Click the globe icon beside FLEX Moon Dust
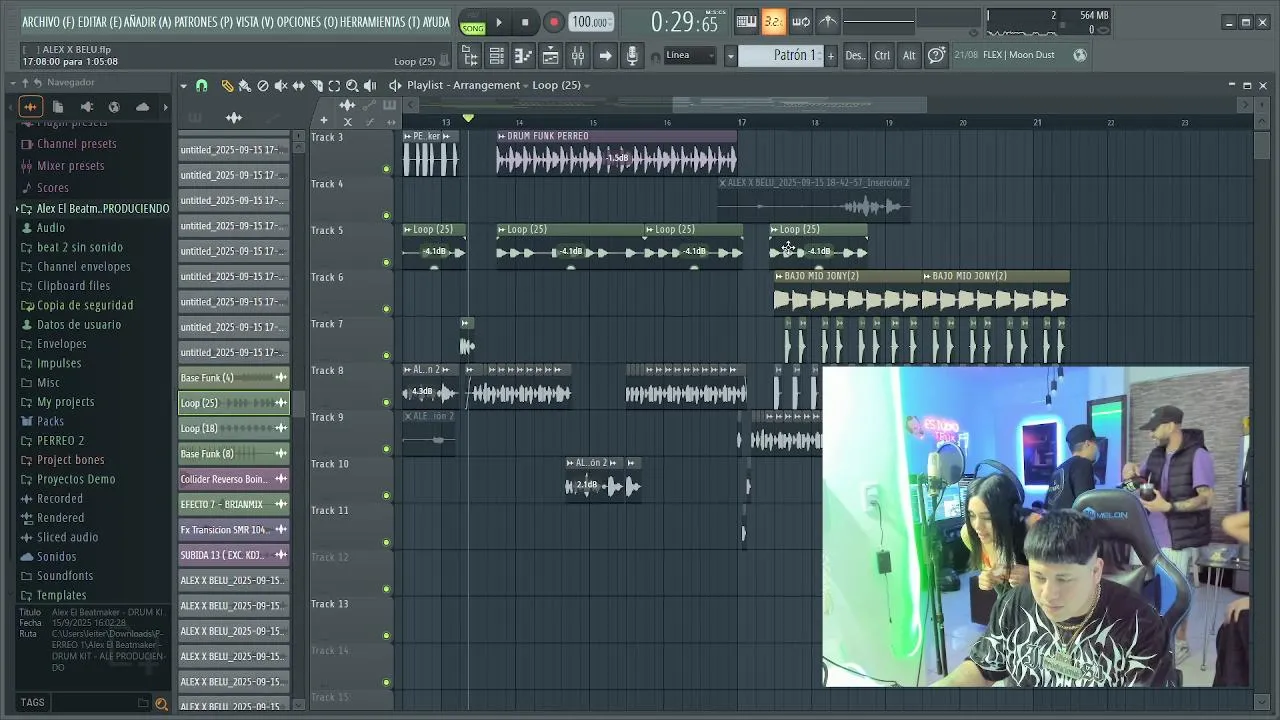Viewport: 1280px width, 720px height. (x=1080, y=55)
